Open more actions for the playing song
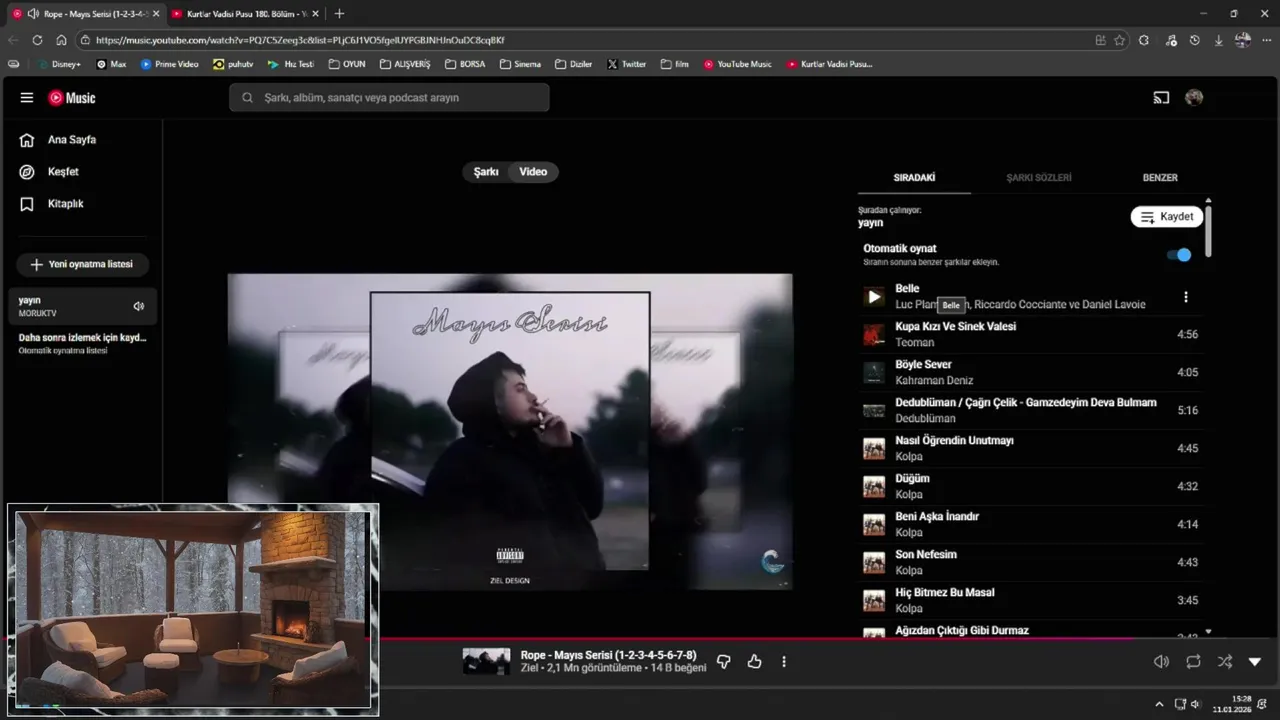 (784, 661)
